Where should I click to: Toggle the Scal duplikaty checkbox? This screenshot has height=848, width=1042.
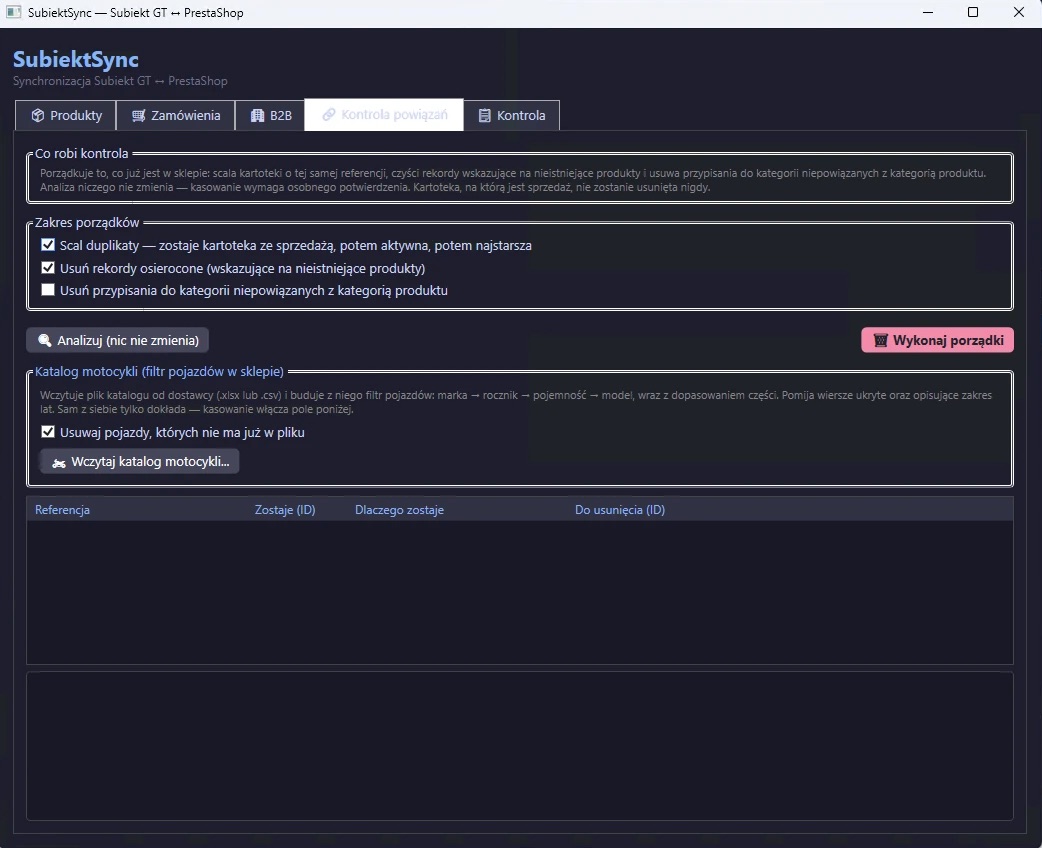48,245
